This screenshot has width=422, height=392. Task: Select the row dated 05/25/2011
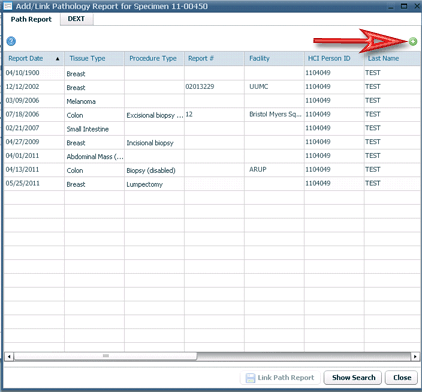(212, 184)
